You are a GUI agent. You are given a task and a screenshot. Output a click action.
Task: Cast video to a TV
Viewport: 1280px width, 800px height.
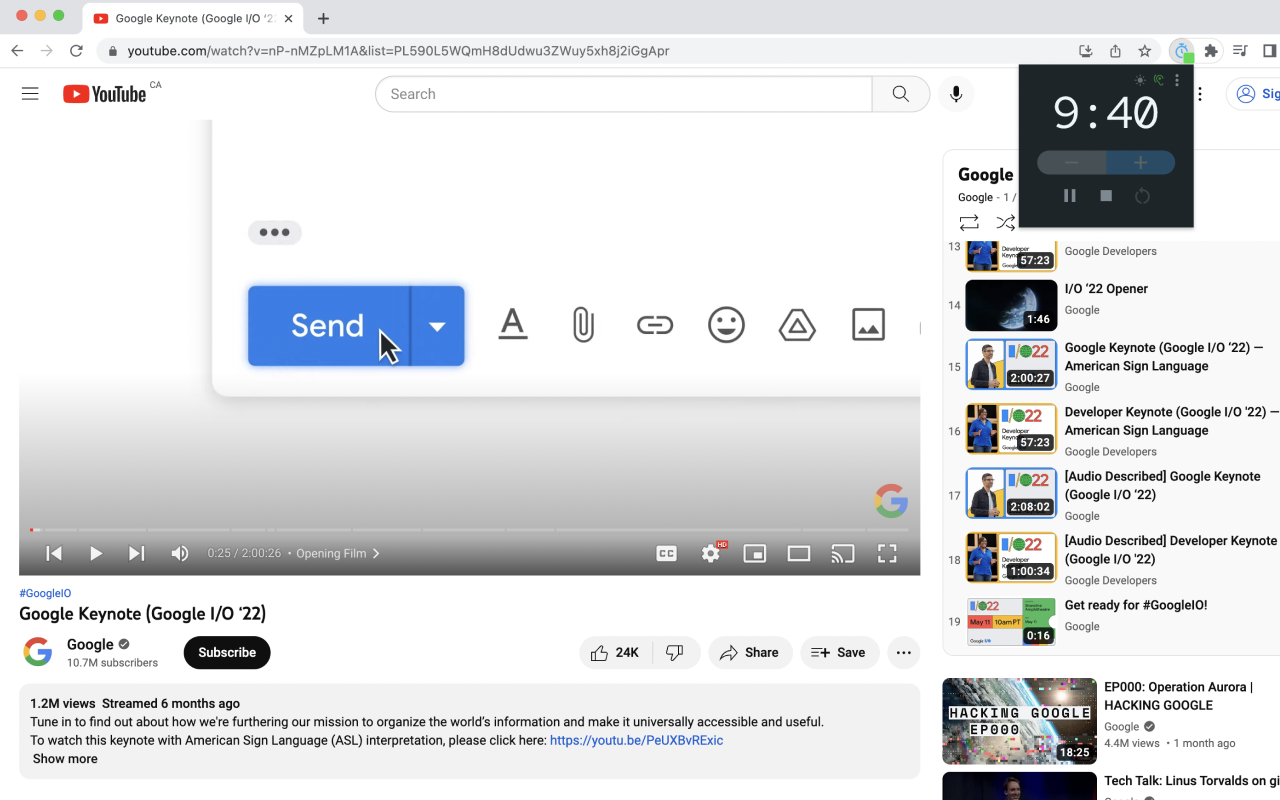(x=843, y=553)
